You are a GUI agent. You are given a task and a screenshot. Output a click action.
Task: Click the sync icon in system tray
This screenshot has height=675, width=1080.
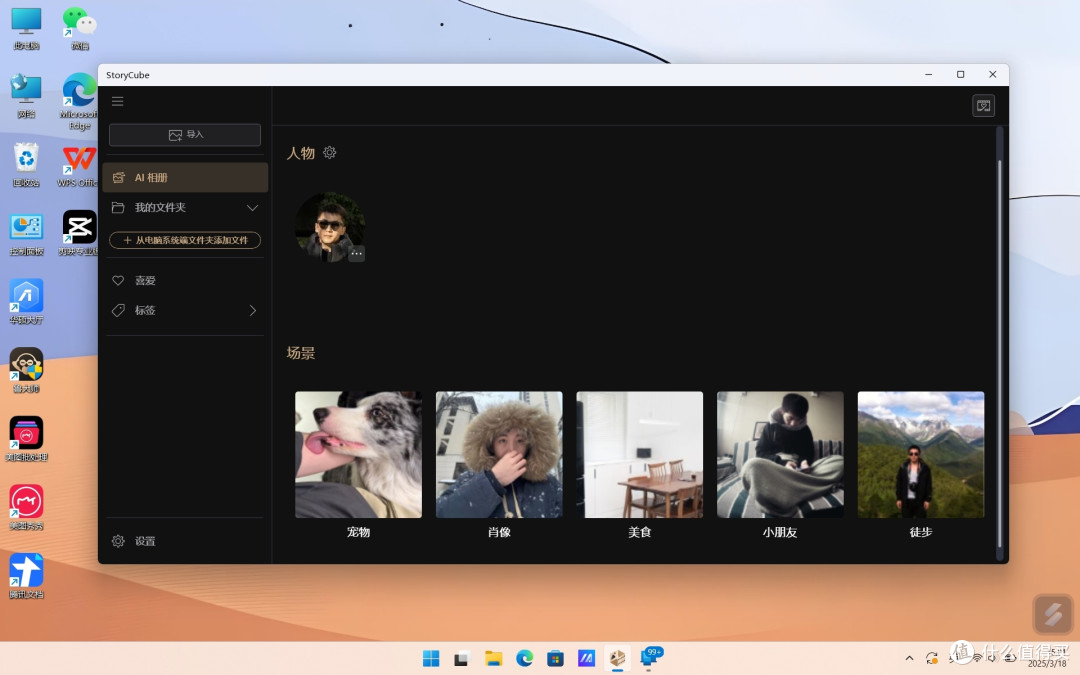[x=931, y=658]
